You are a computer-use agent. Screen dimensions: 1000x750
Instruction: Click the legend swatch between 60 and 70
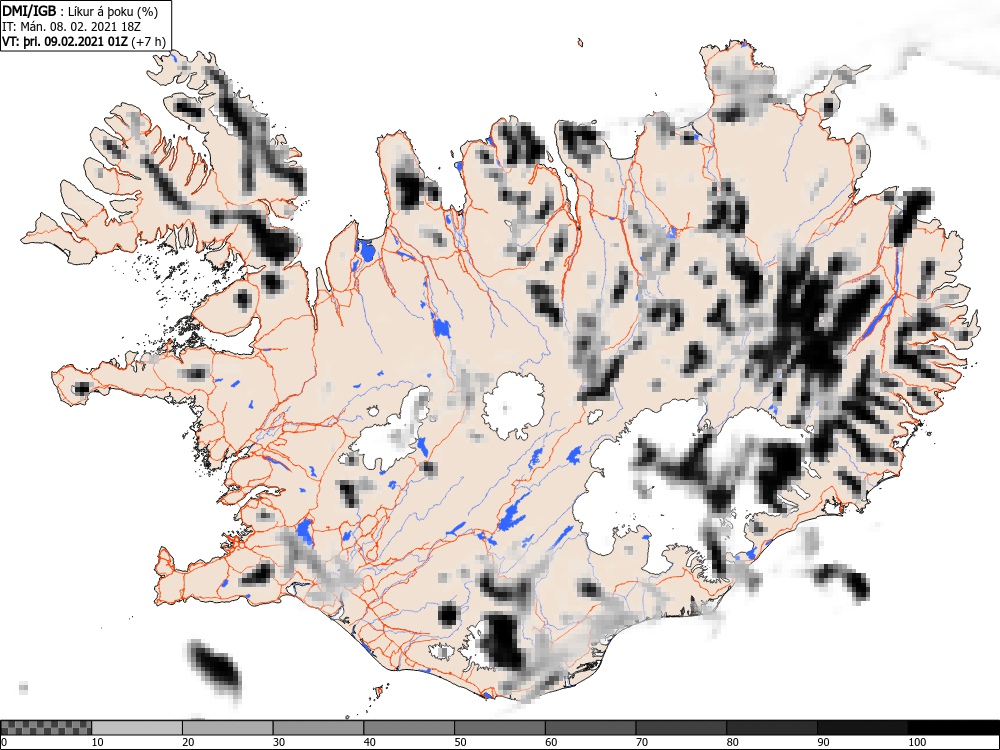591,728
